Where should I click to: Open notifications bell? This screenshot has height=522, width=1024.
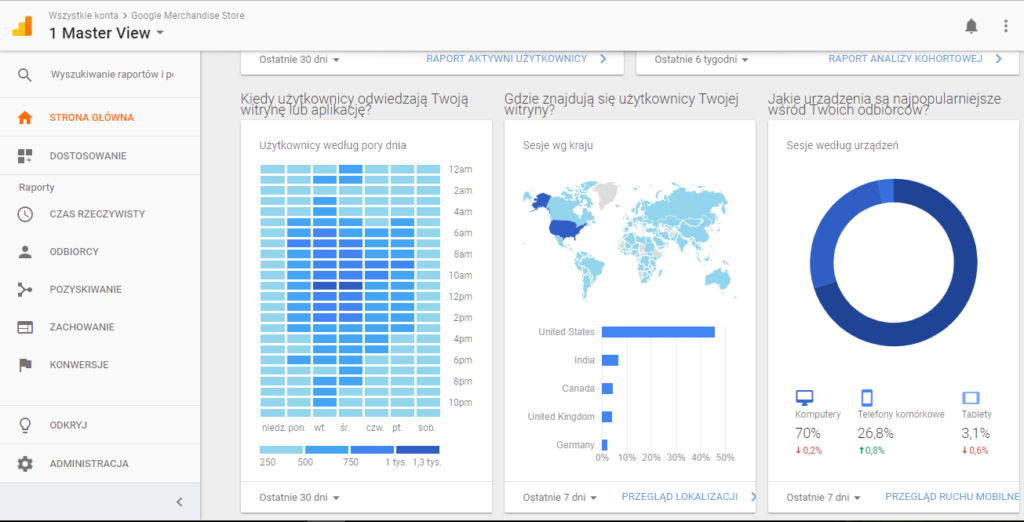972,26
